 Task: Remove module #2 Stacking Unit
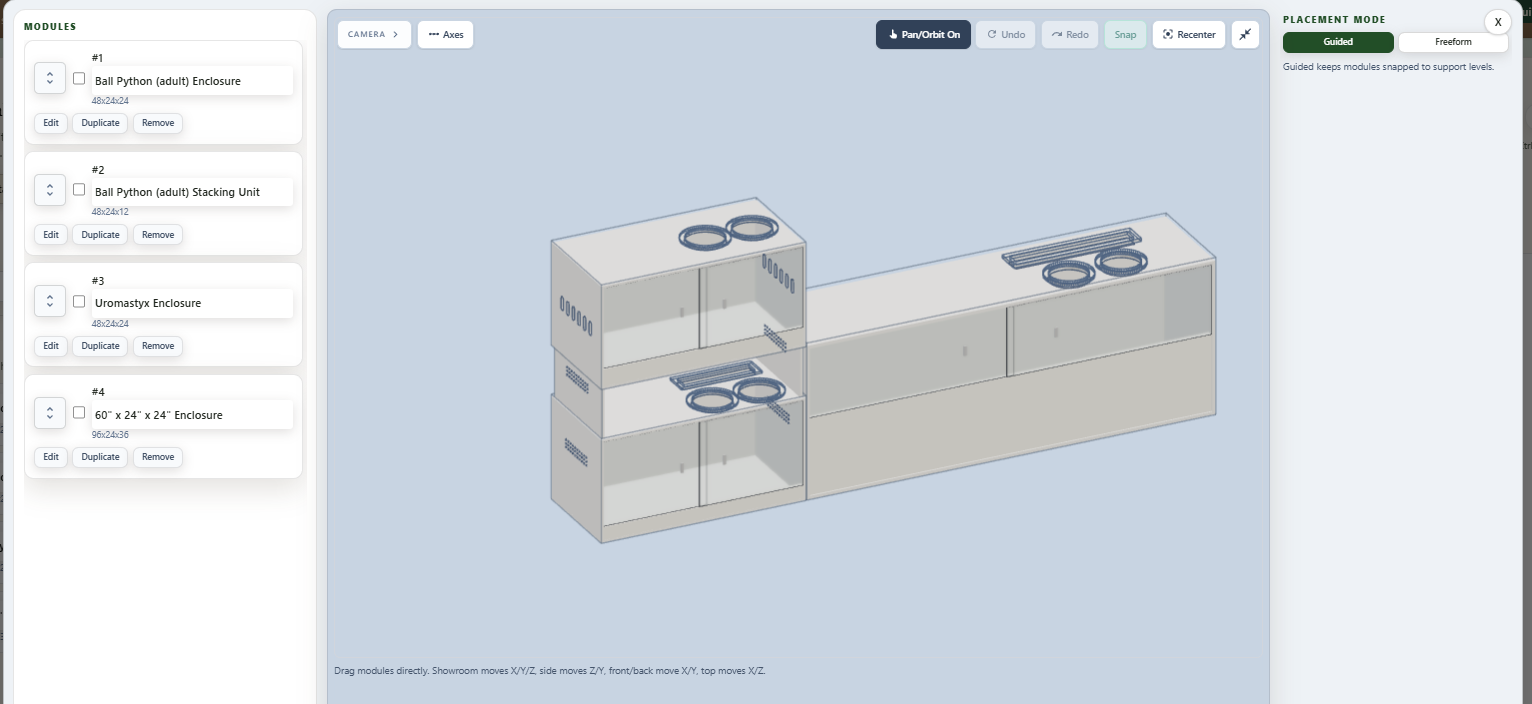coord(158,235)
